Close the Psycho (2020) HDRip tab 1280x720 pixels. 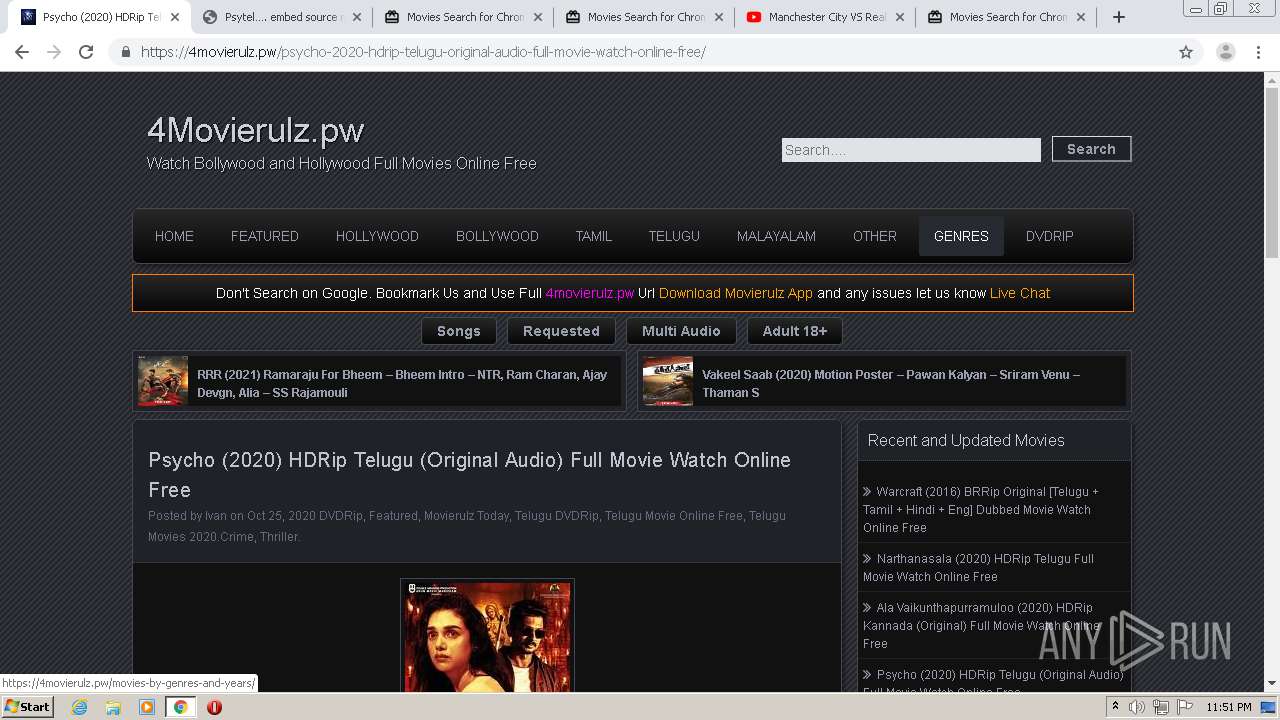click(175, 17)
